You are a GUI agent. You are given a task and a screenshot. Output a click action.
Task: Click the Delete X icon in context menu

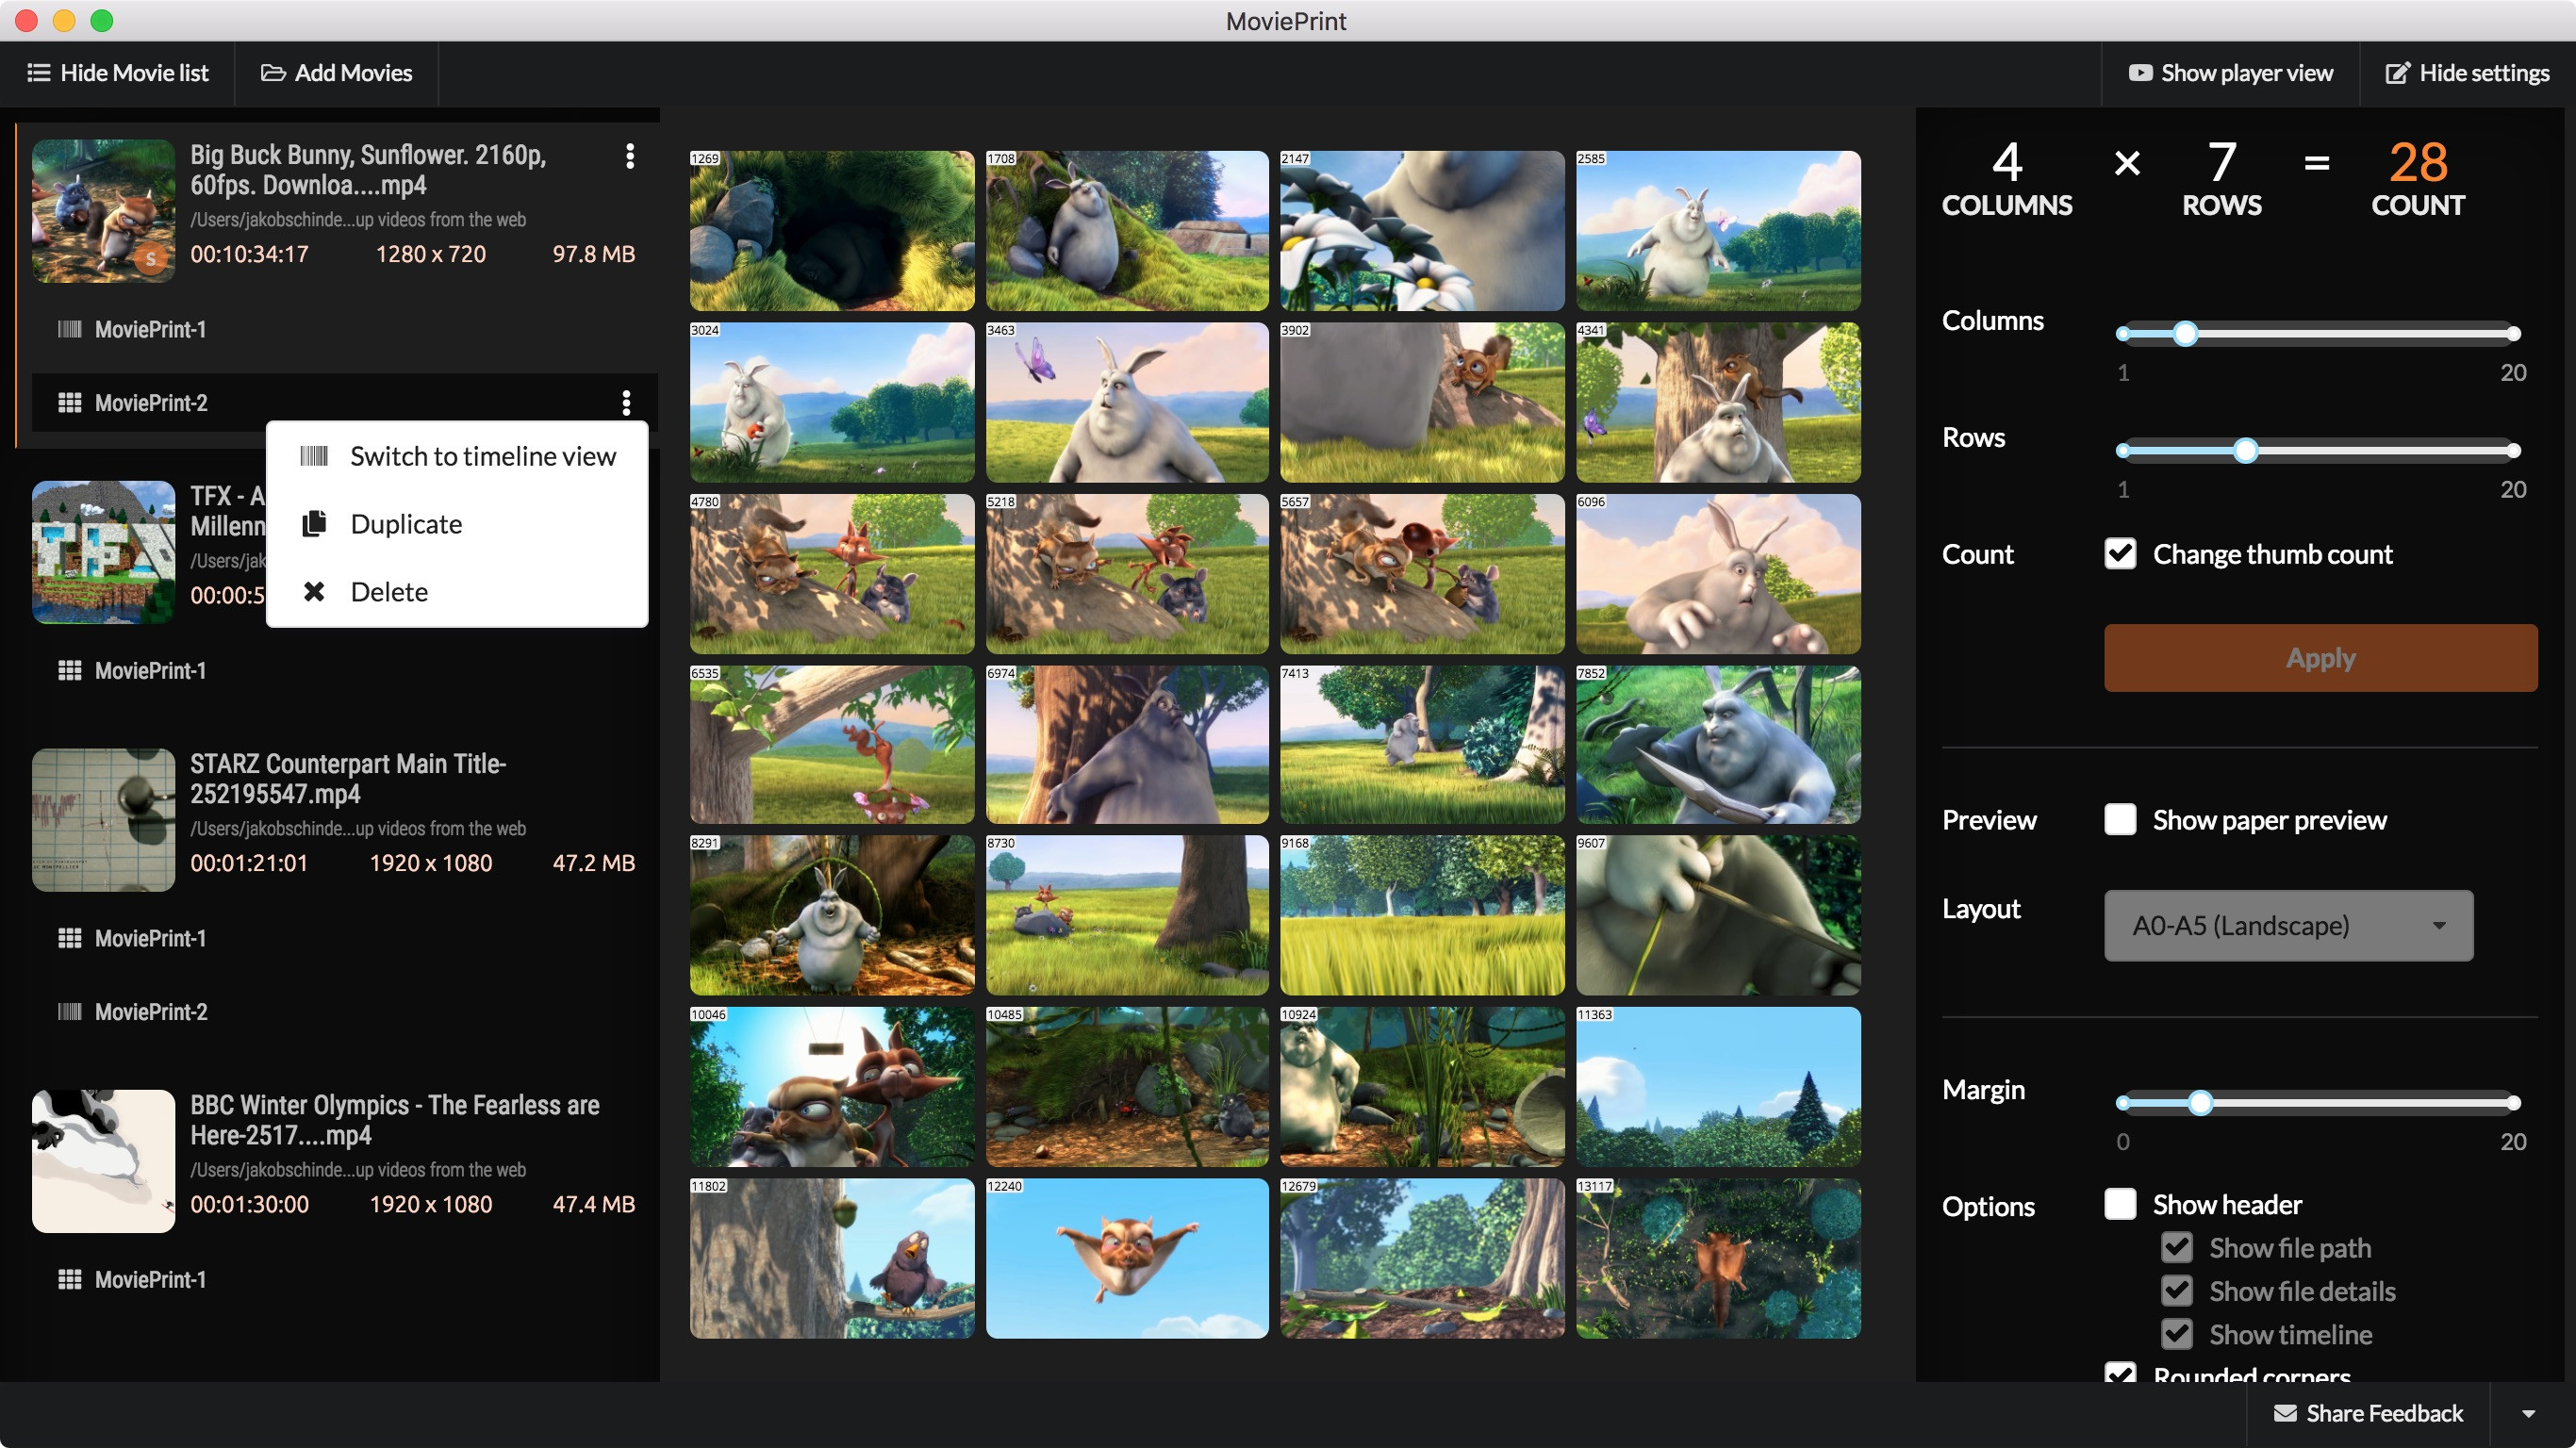[x=314, y=591]
